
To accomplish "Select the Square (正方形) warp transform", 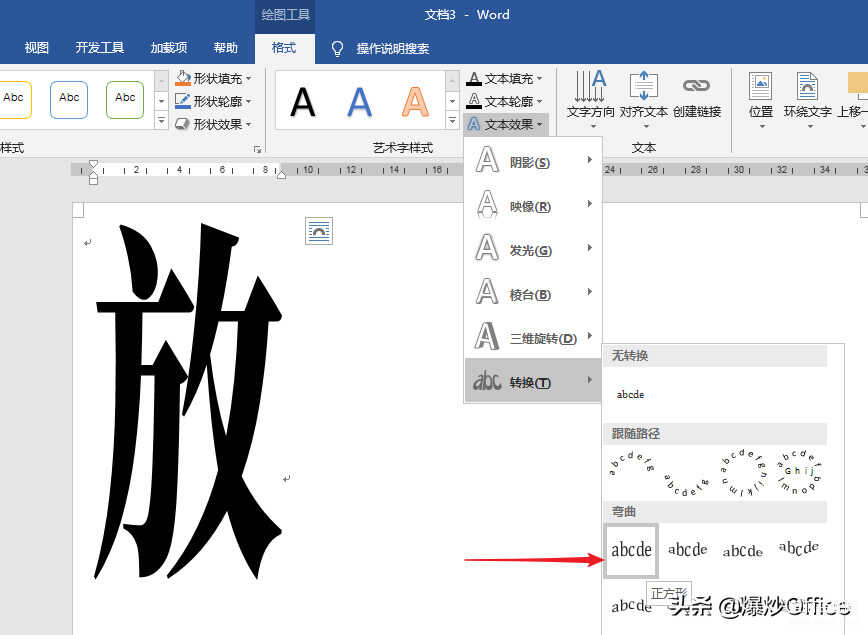I will click(631, 550).
